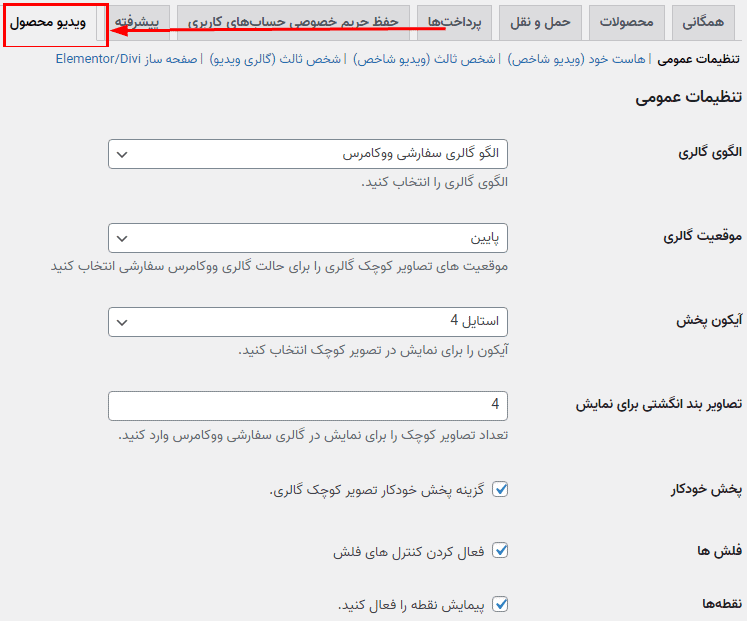The width and height of the screenshot is (747, 621).
Task: Open the شخص ثالث (ویدیو شاخص) link
Action: [424, 59]
